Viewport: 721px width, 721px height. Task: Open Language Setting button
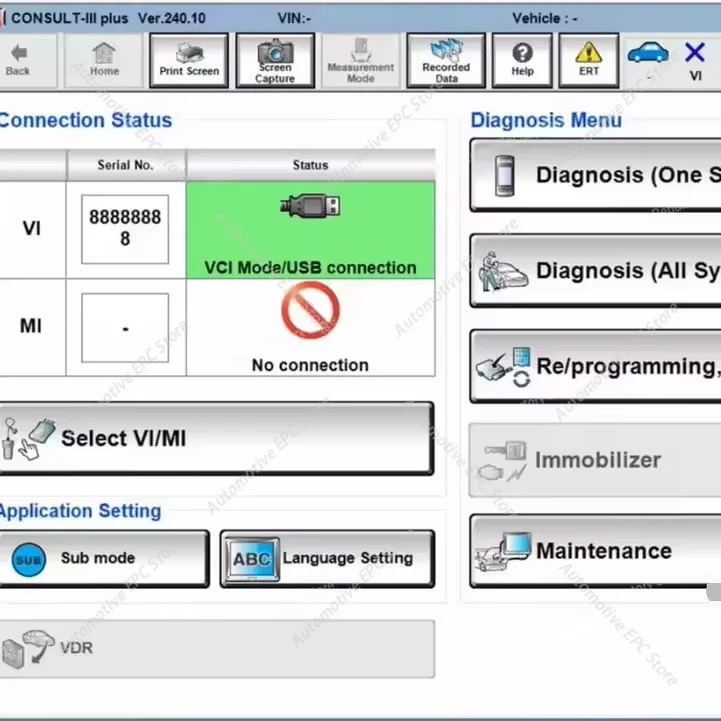[327, 558]
